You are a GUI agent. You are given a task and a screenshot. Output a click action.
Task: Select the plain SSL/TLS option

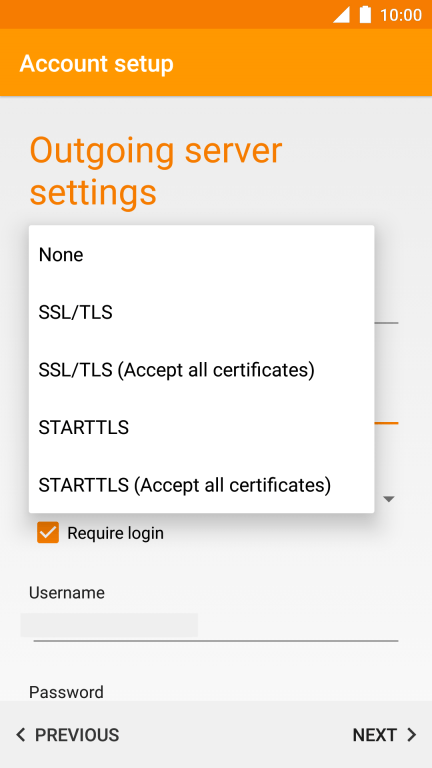click(x=201, y=312)
